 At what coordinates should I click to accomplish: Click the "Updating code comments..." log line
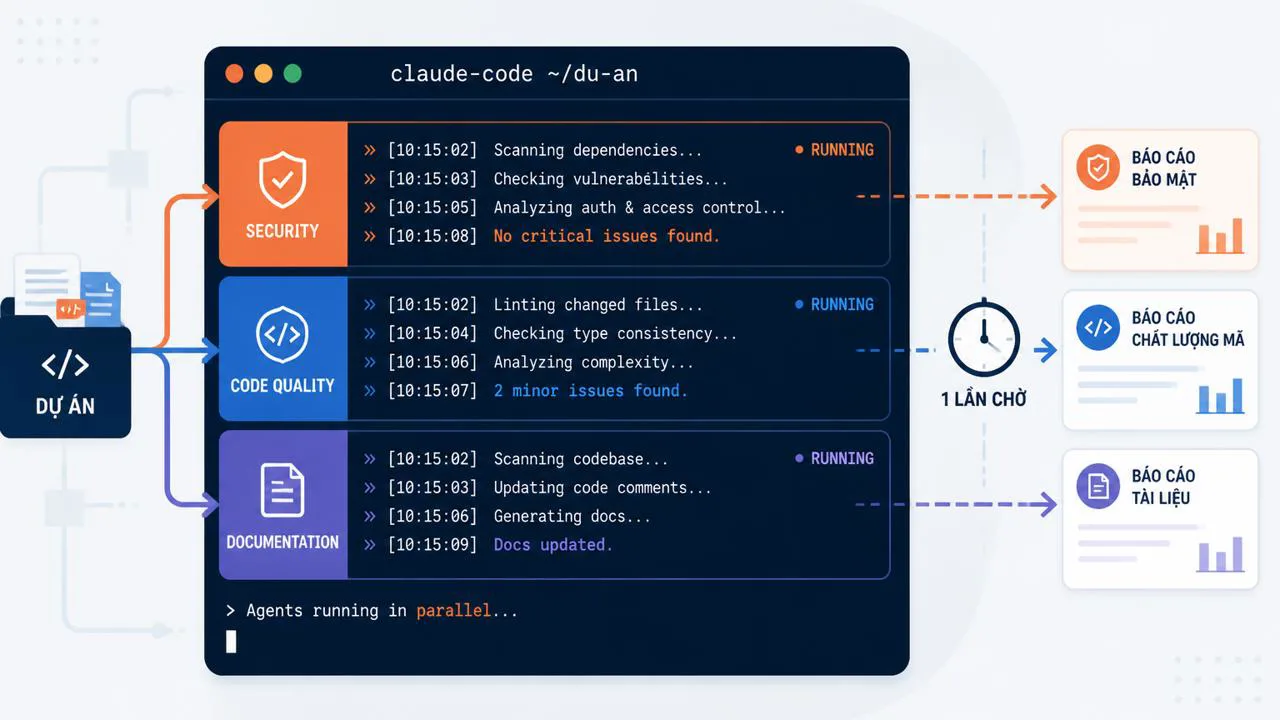tap(603, 488)
